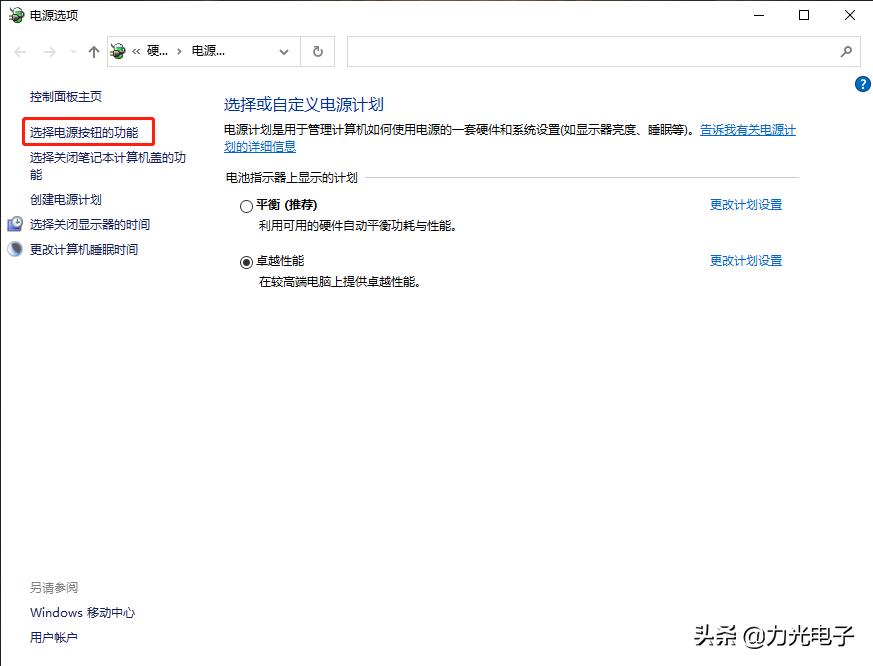Screen dimensions: 873x666
Task: Click the Back navigation arrow
Action: pos(20,51)
